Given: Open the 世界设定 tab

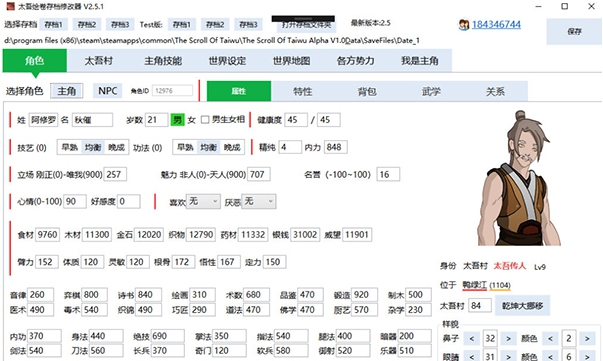Looking at the screenshot, I should point(227,61).
